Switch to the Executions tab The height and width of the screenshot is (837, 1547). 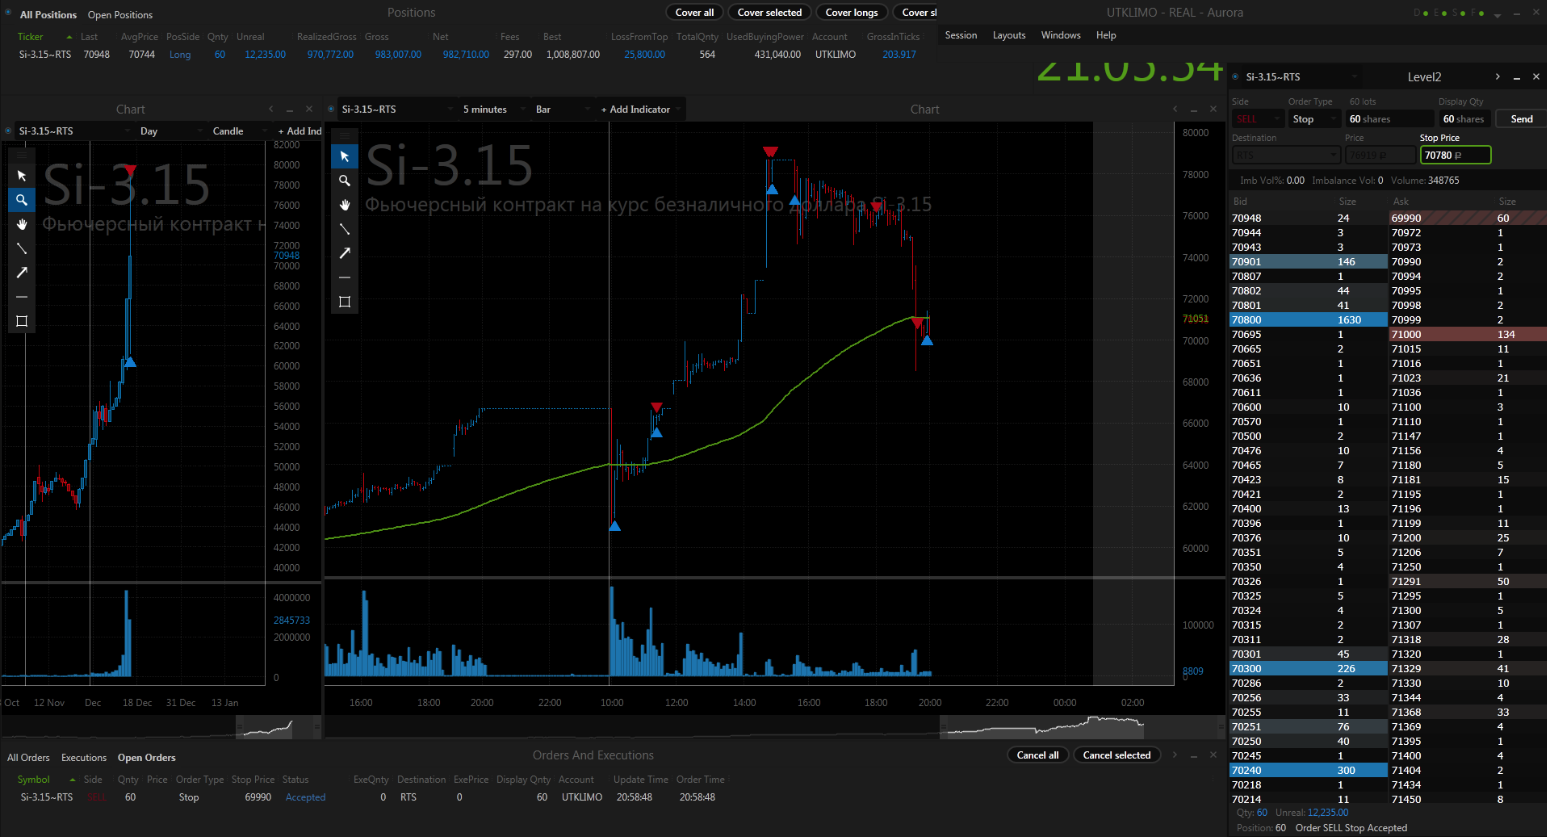click(x=83, y=757)
